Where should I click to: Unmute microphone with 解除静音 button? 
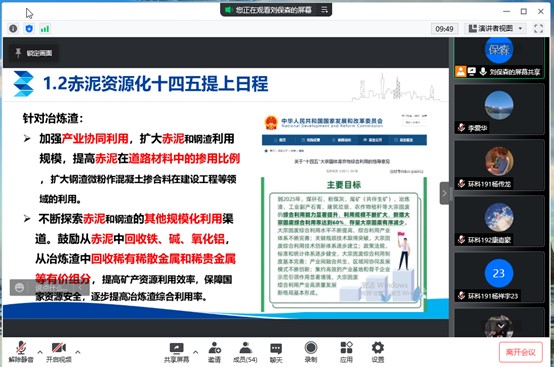coord(21,352)
